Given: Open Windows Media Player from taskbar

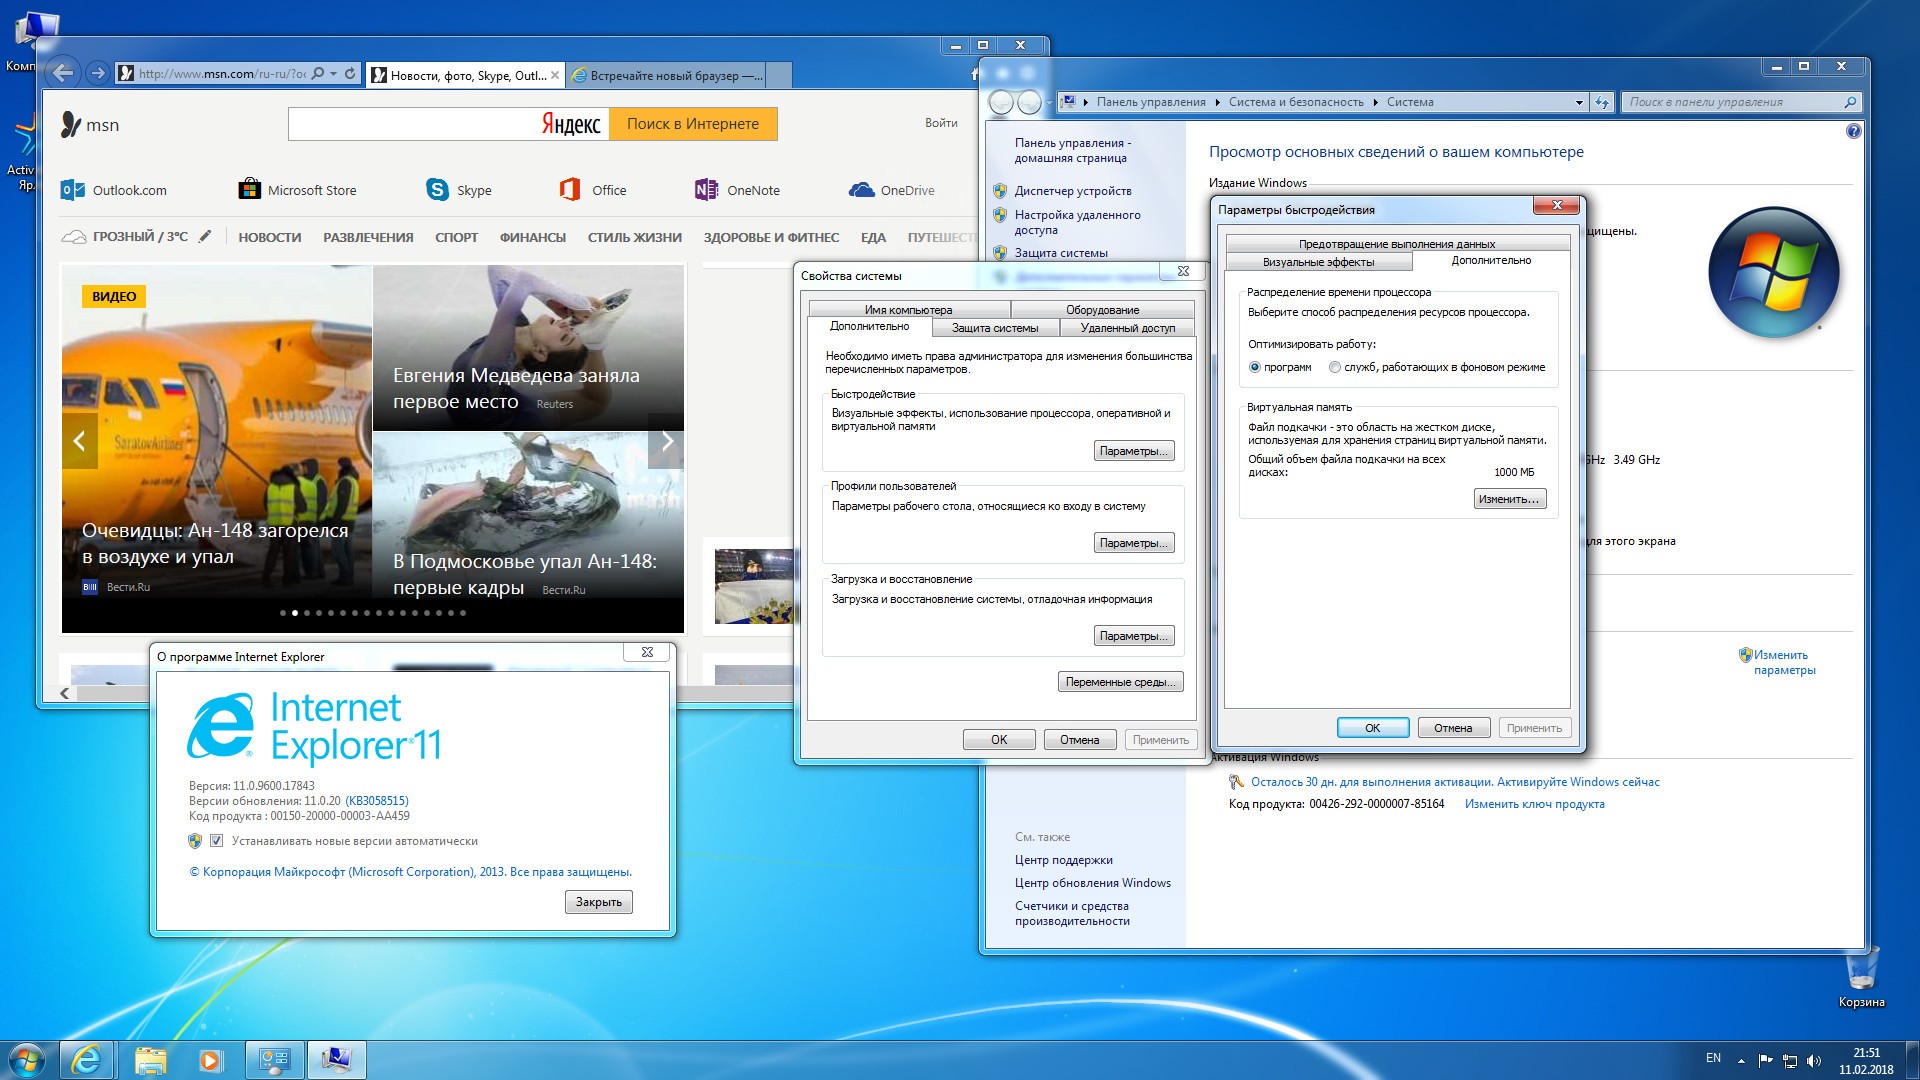Looking at the screenshot, I should click(210, 1060).
